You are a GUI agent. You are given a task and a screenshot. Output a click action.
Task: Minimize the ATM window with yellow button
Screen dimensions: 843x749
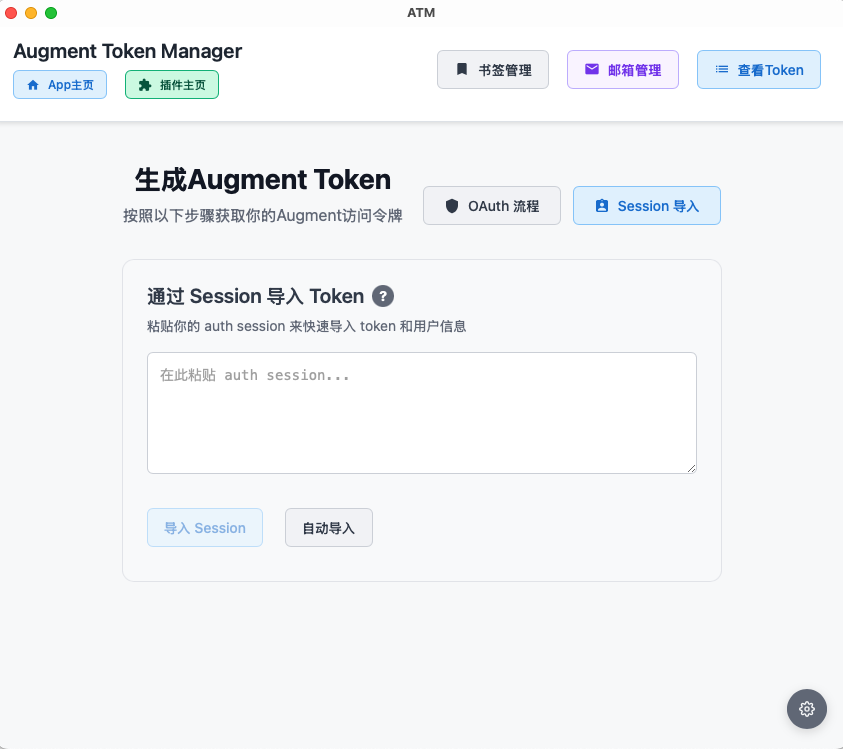pos(31,13)
